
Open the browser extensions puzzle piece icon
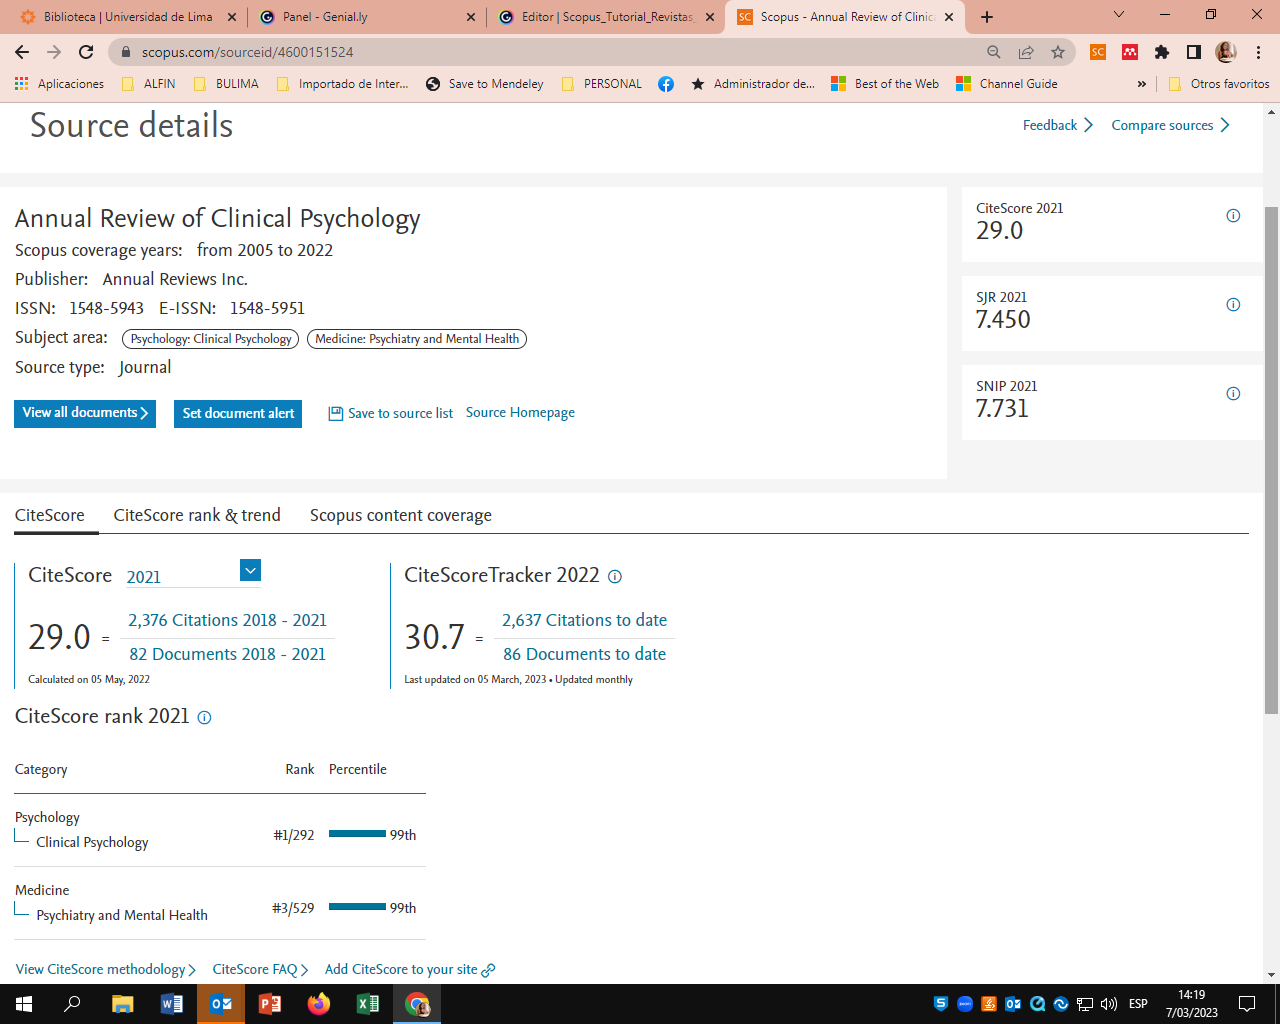[1163, 52]
